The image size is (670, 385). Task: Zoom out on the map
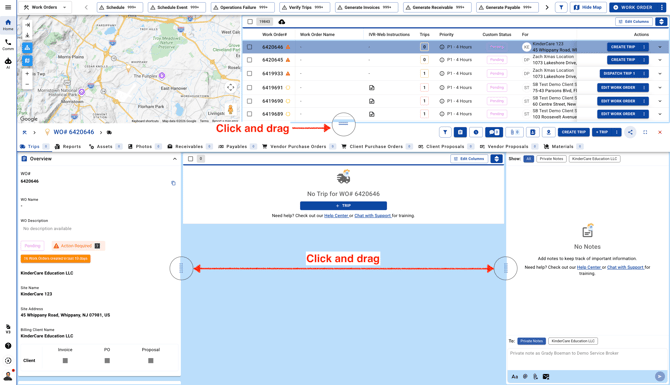[27, 84]
